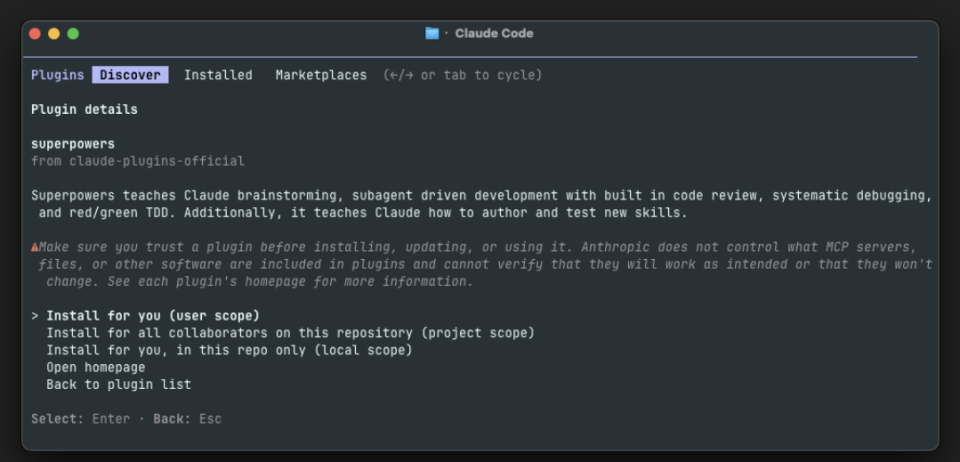Click the 'Select: Enter' hint
960x462 pixels.
click(80, 419)
